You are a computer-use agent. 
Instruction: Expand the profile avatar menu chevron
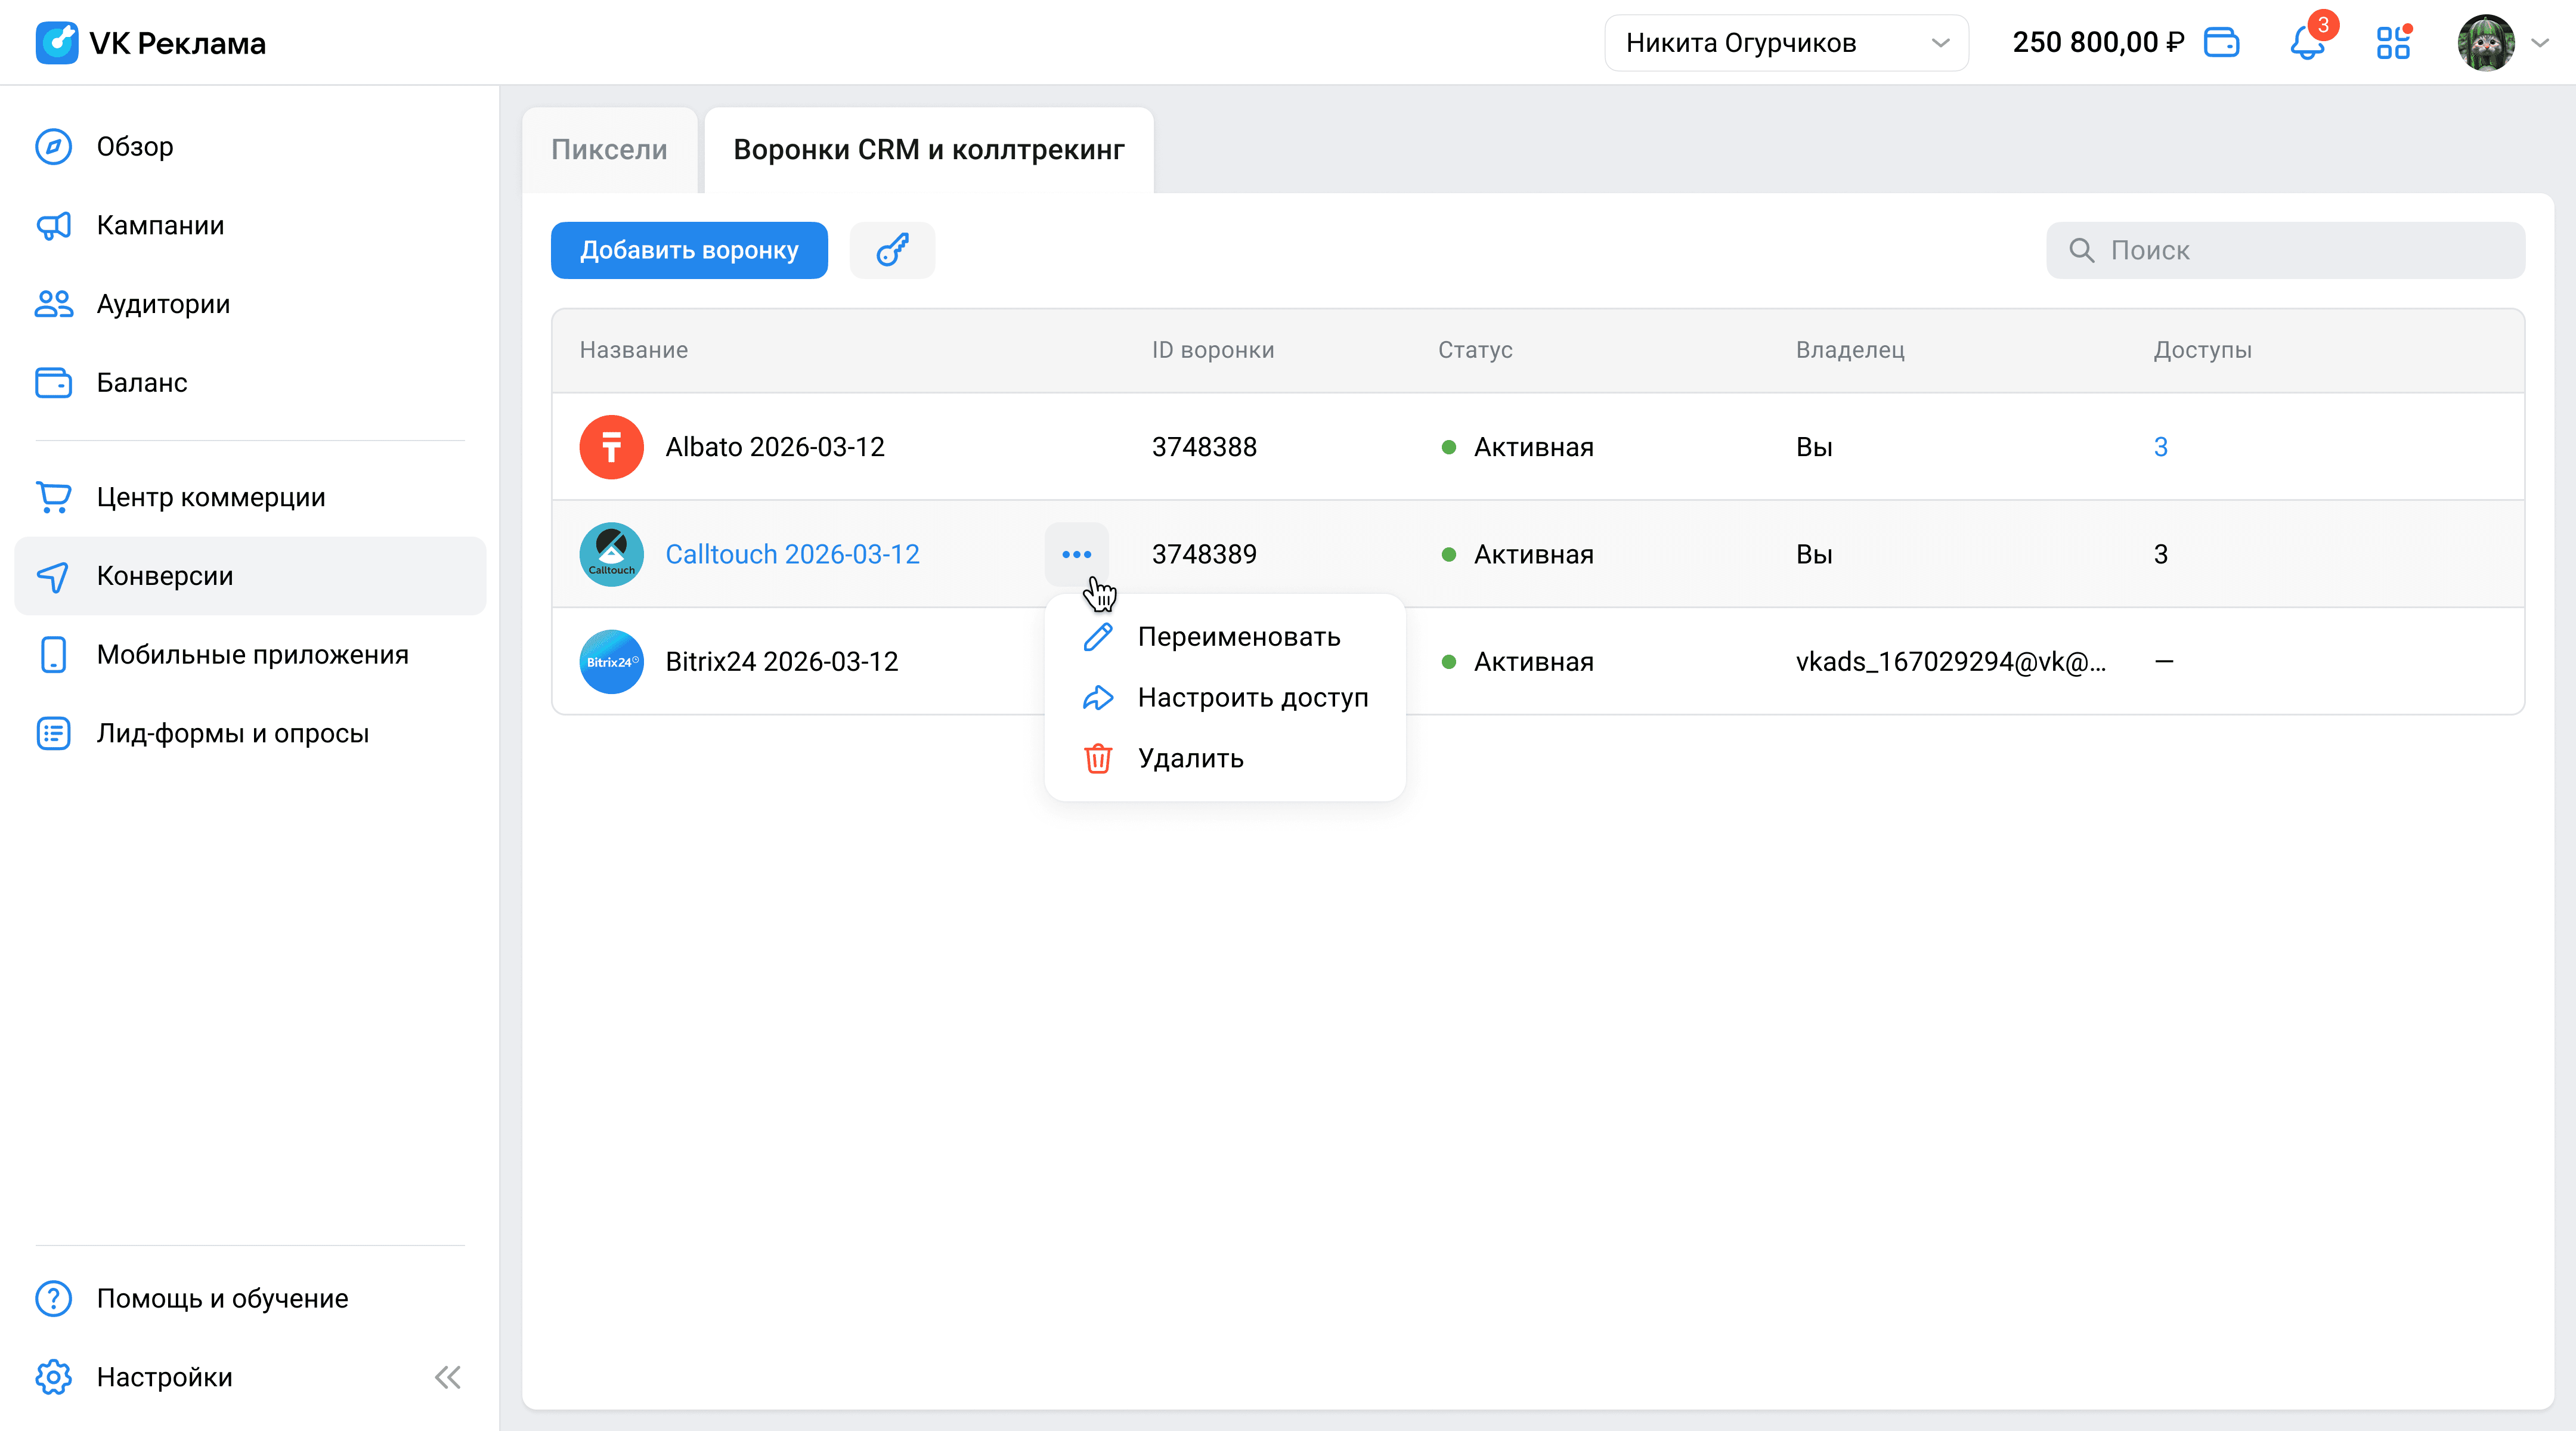[2540, 43]
